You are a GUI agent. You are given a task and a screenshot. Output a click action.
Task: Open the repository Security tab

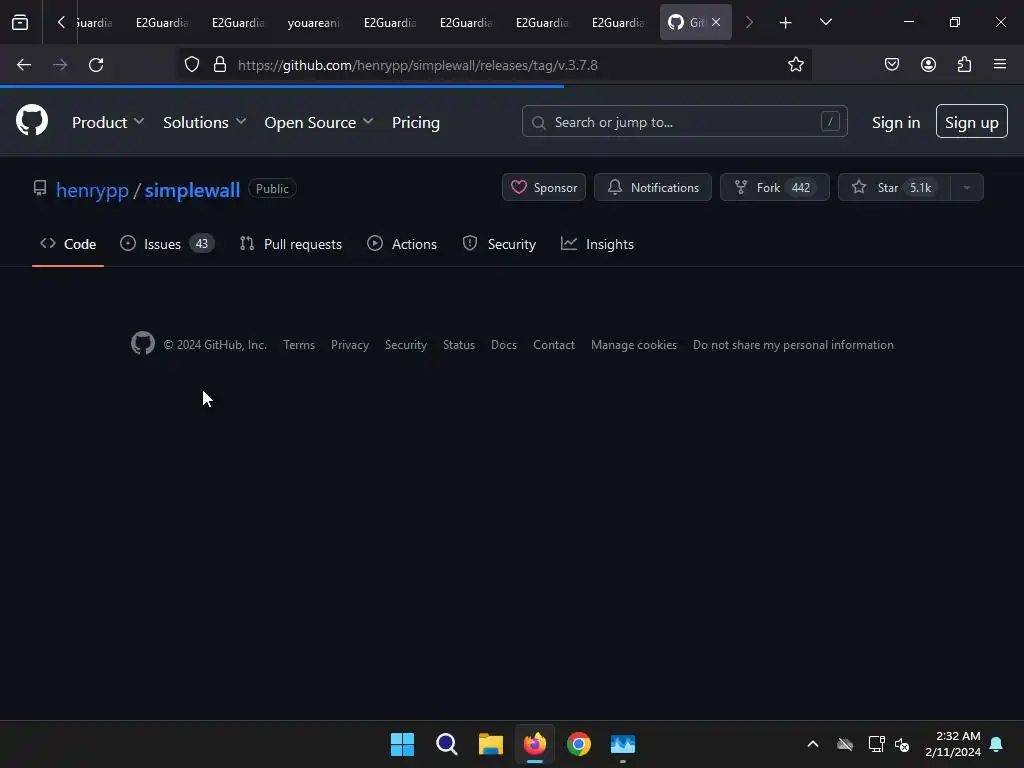pyautogui.click(x=499, y=244)
